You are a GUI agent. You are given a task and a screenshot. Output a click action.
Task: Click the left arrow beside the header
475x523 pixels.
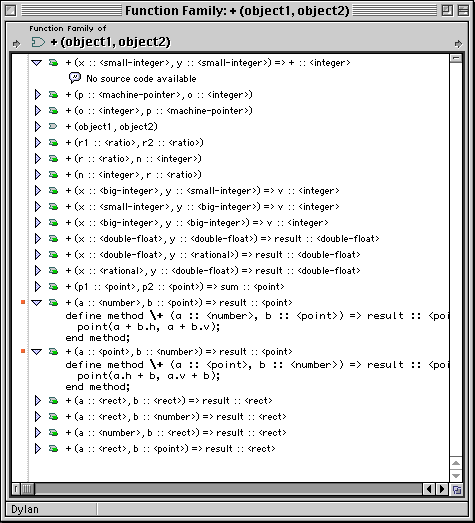click(x=16, y=44)
